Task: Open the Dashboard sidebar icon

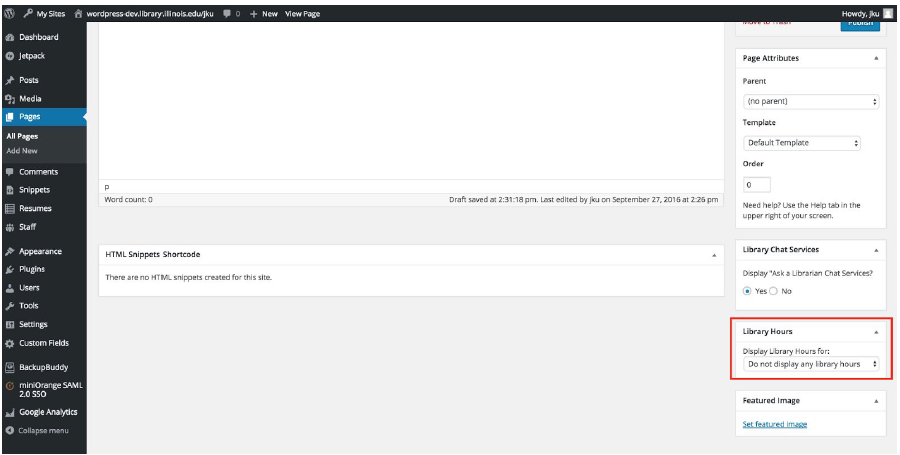Action: 10,37
